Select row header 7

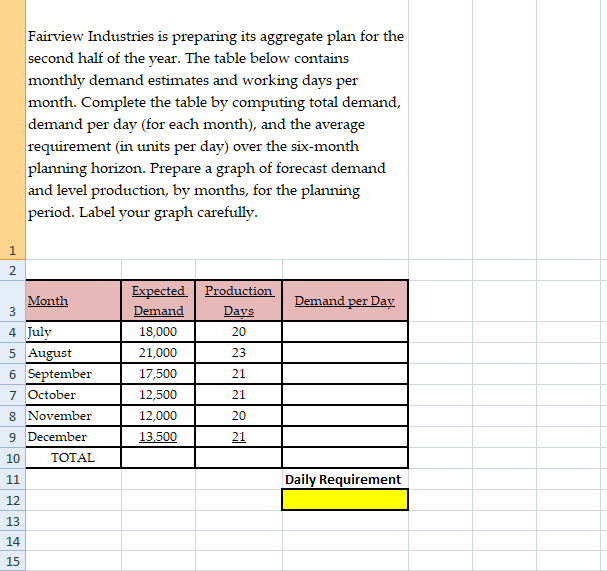coord(12,395)
